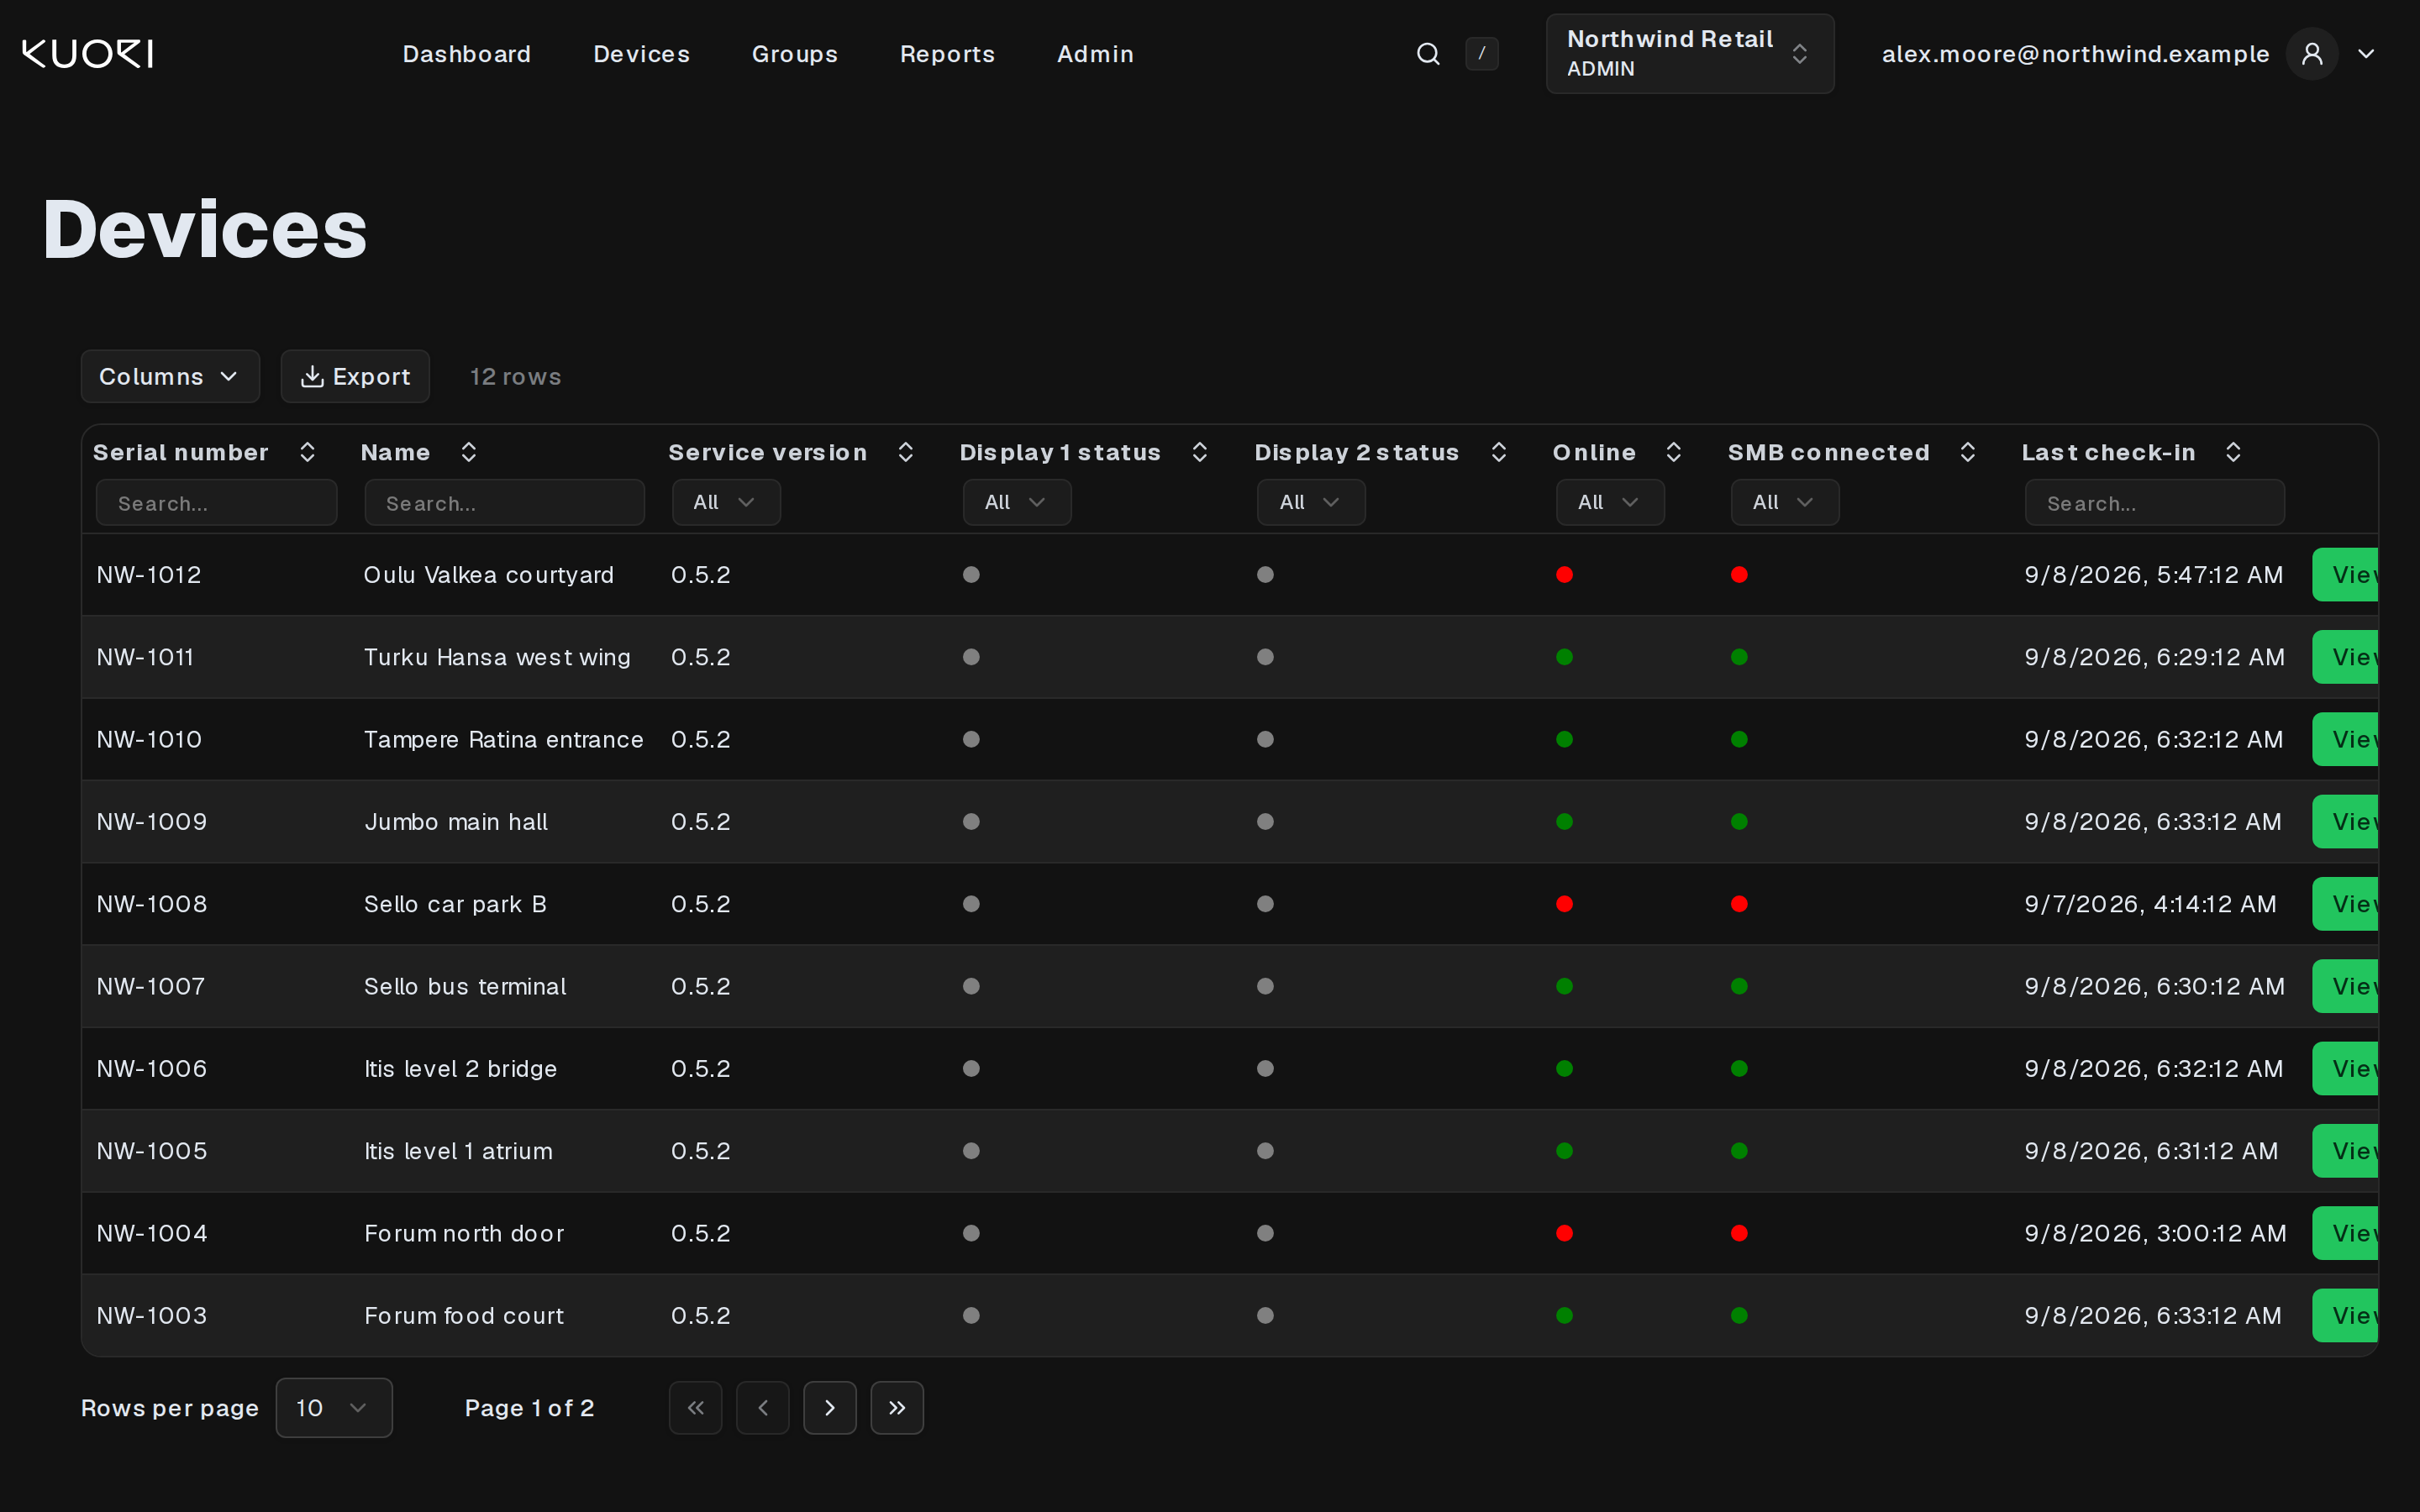This screenshot has height=1512, width=2420.
Task: Open Service version filter dropdown
Action: click(726, 502)
